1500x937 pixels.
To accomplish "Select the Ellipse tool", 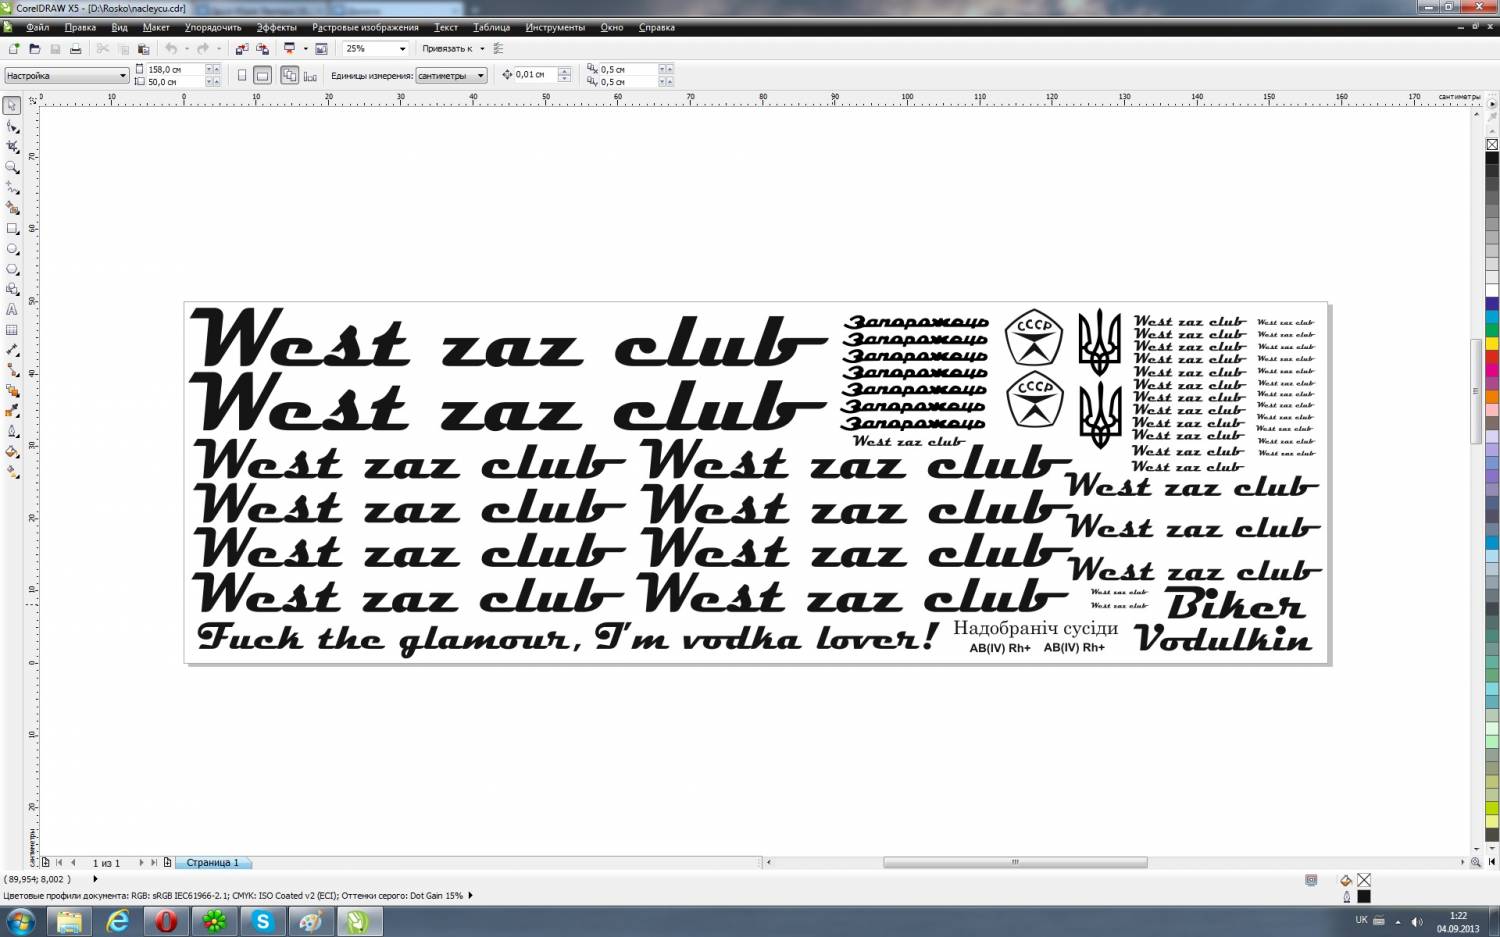I will pyautogui.click(x=12, y=248).
